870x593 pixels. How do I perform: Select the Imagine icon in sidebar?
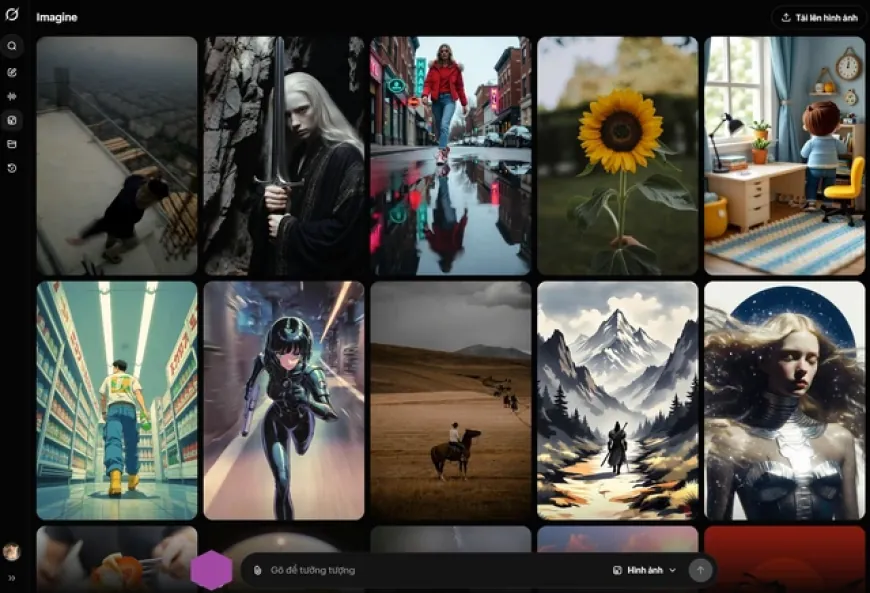pos(12,120)
